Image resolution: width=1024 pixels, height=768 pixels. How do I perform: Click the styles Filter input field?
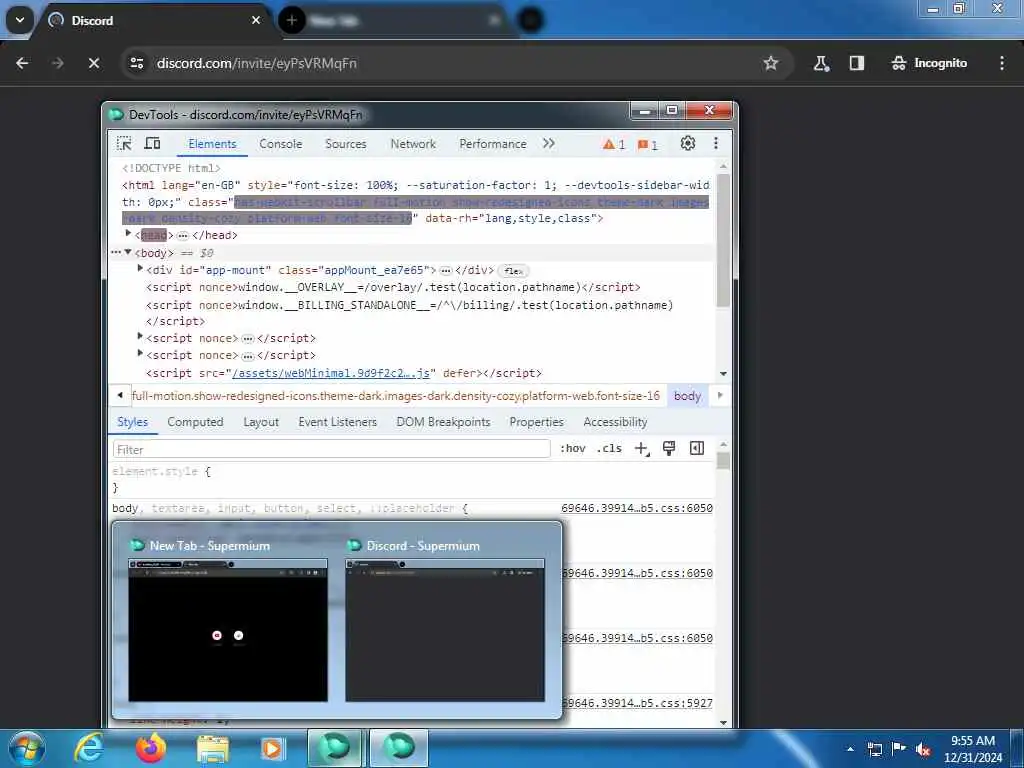(x=332, y=449)
